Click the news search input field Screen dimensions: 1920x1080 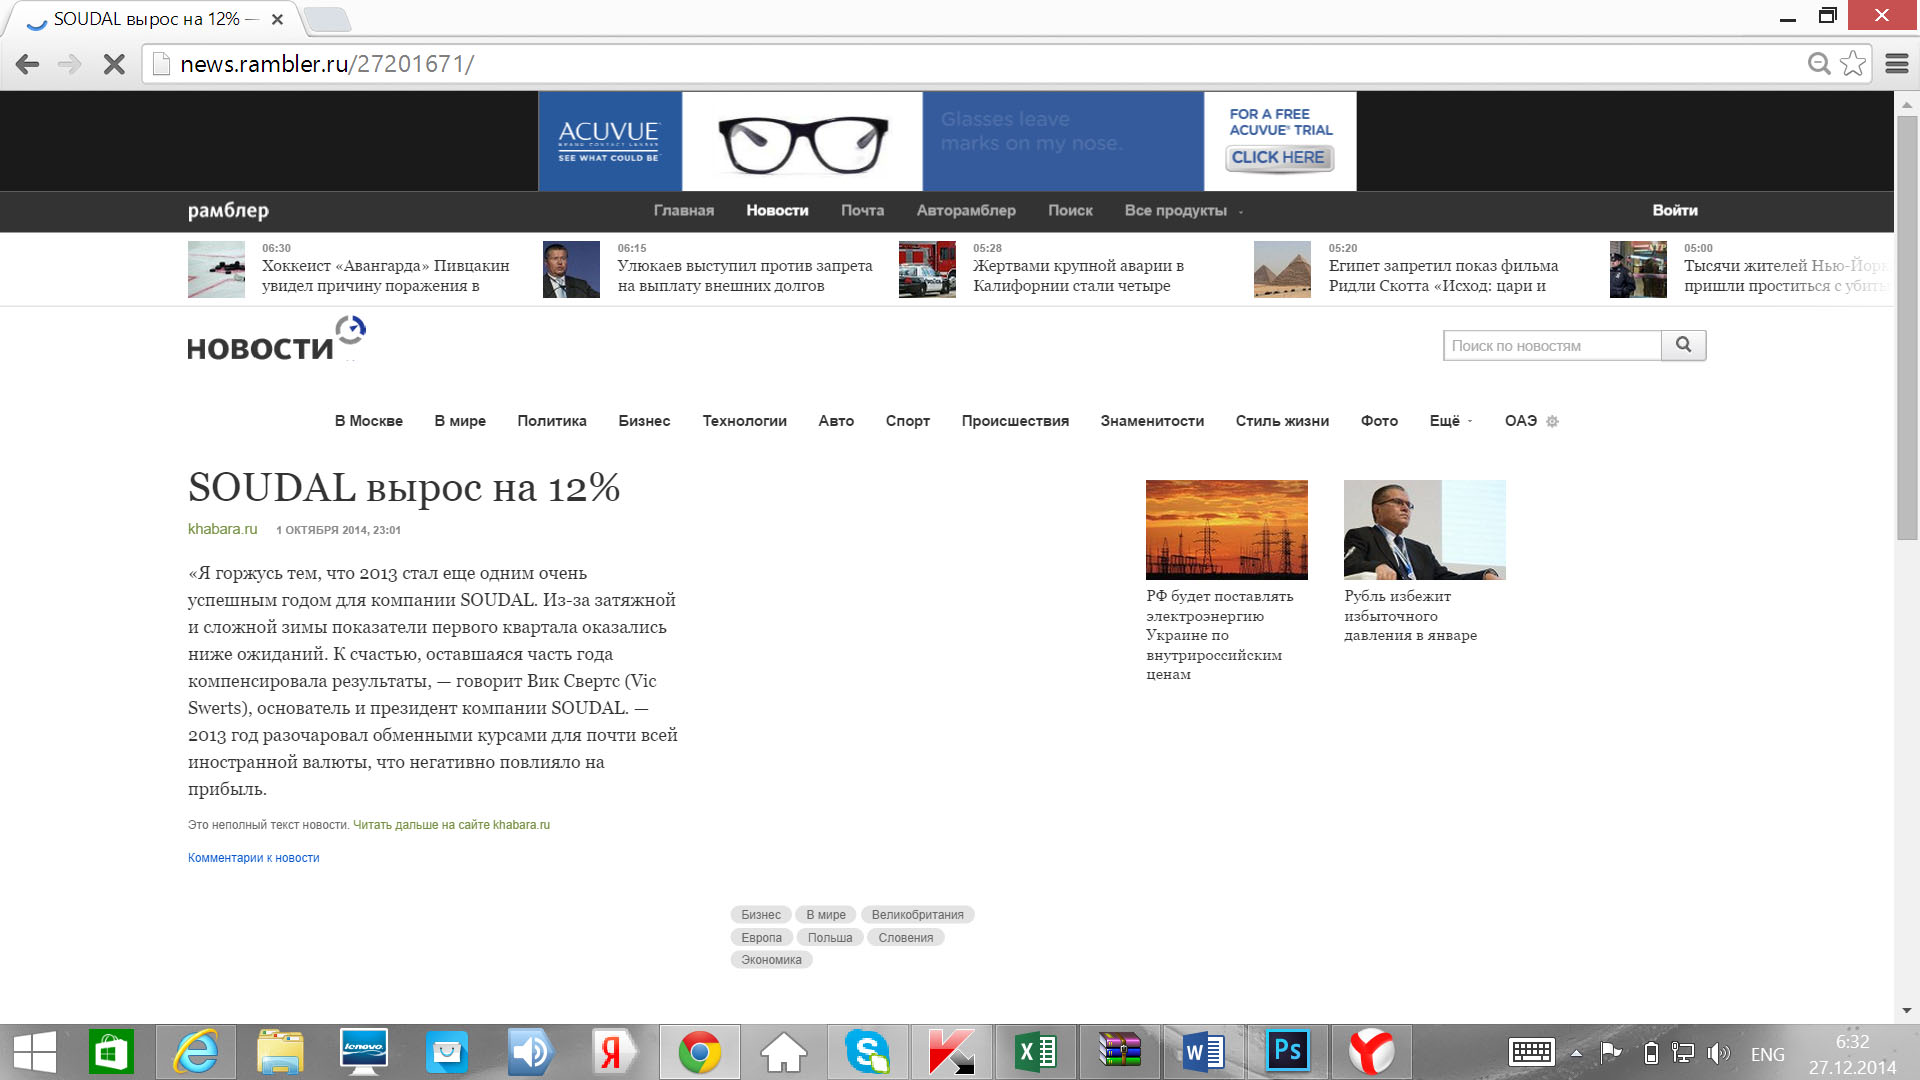point(1552,346)
